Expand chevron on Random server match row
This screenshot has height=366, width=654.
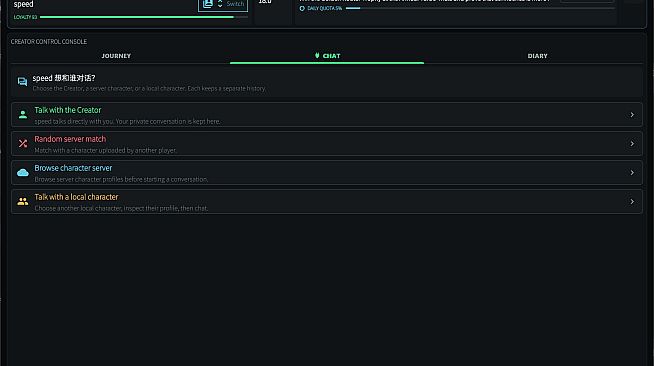(632, 143)
